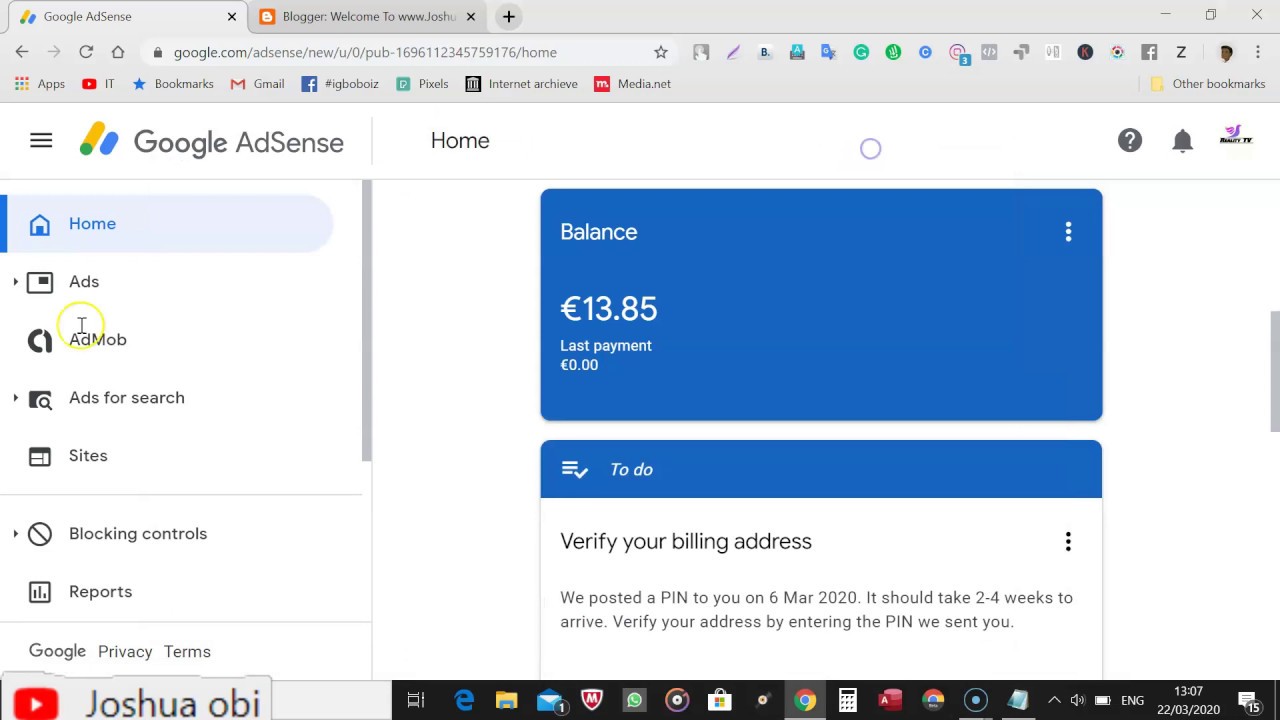Reload the current page
1280x720 pixels.
click(86, 52)
